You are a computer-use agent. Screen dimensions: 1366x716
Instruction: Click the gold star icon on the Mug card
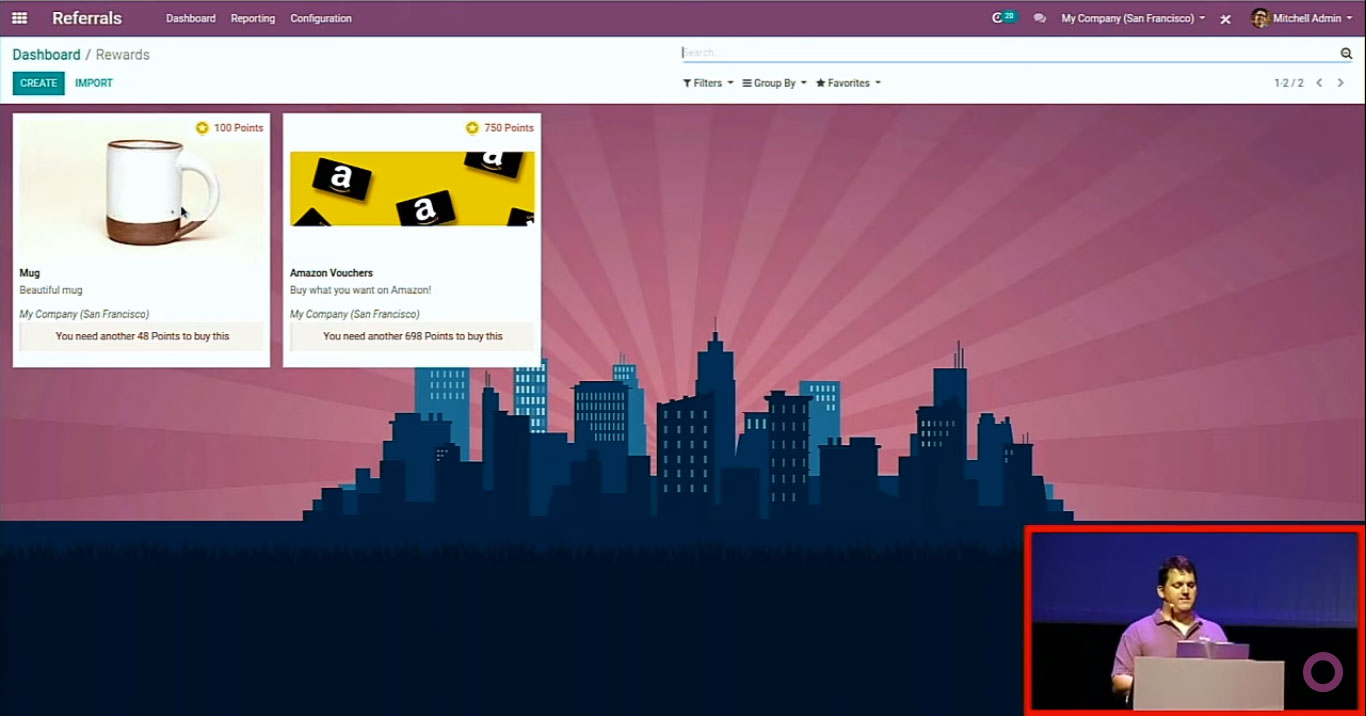point(202,128)
